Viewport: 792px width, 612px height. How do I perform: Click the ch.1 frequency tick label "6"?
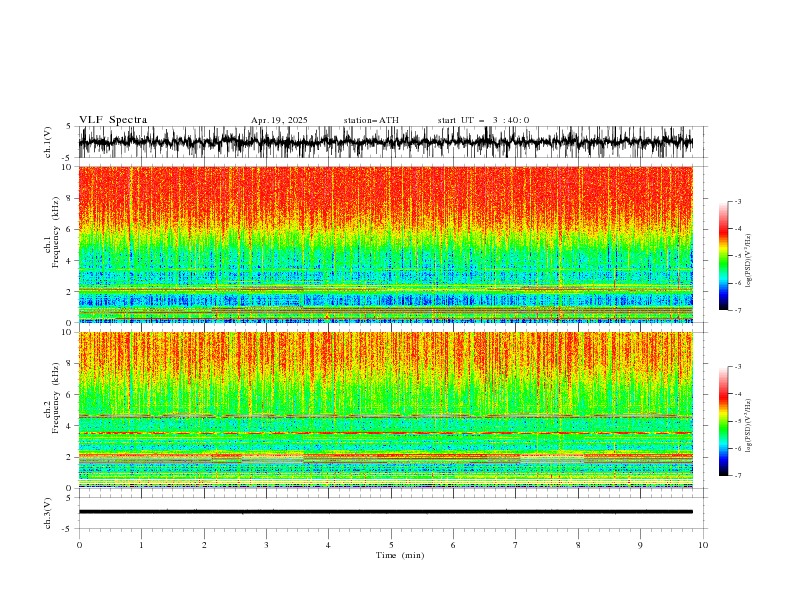(69, 229)
